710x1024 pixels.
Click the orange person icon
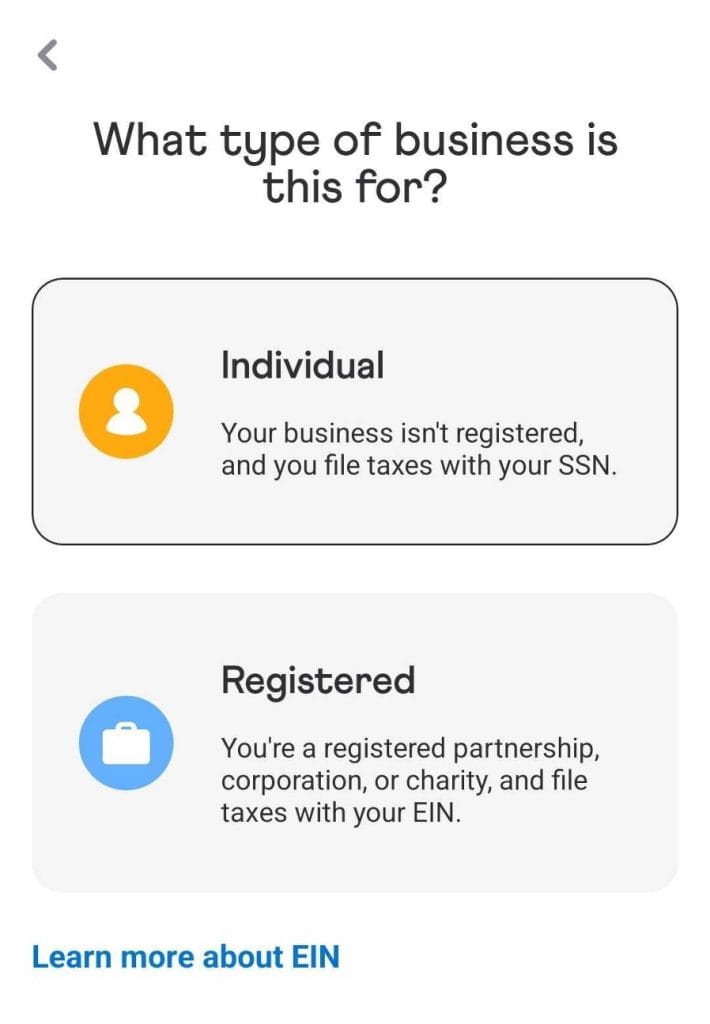click(126, 412)
